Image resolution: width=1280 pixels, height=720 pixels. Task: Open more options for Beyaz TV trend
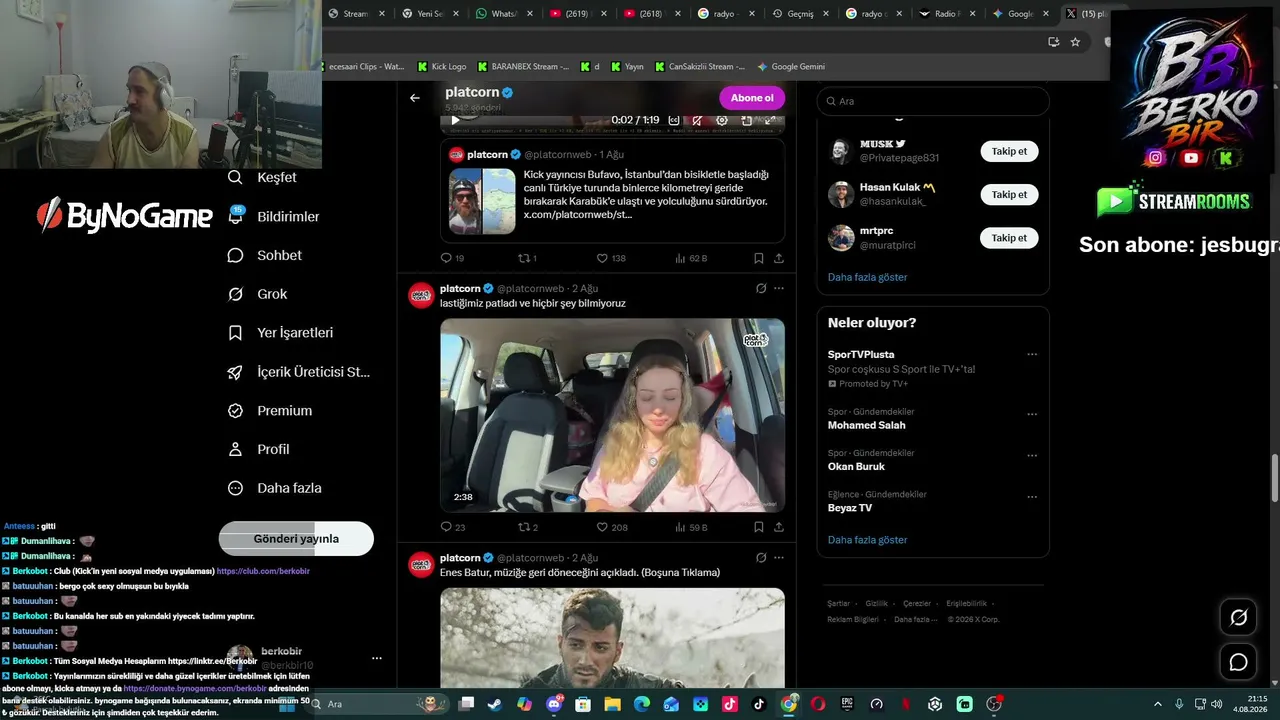coord(1032,496)
